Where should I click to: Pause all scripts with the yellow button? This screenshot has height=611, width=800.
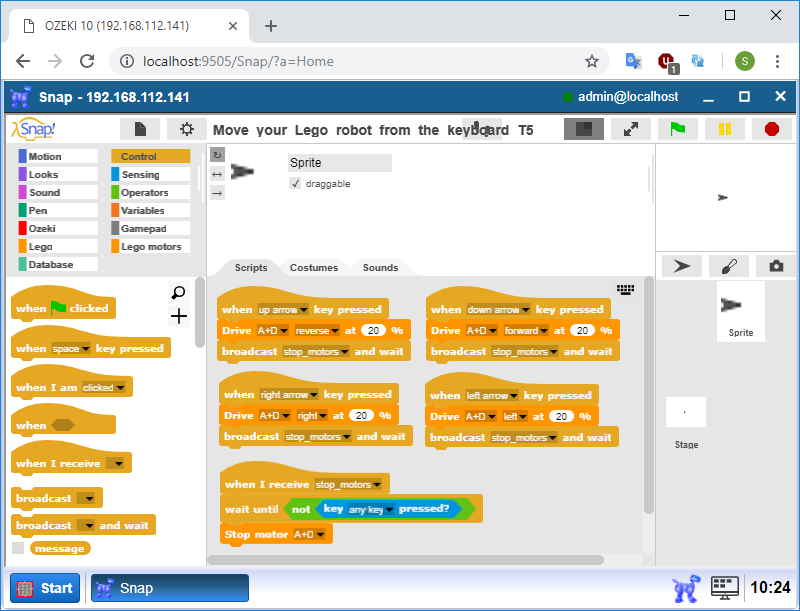pos(724,129)
